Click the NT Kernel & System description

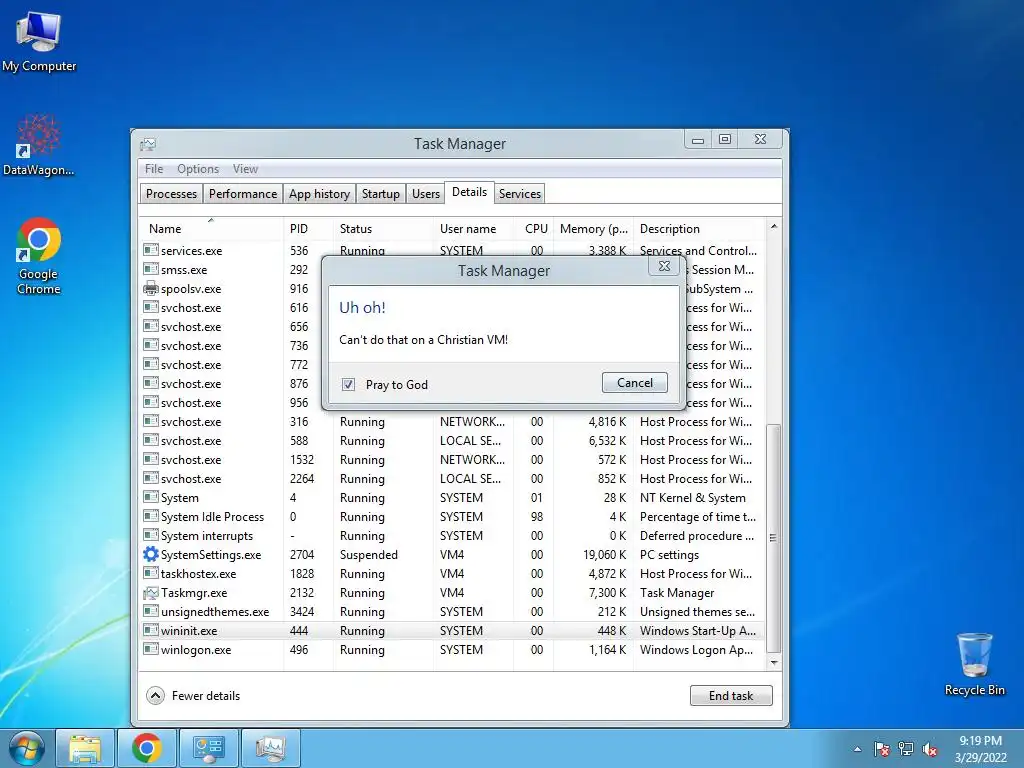(692, 498)
